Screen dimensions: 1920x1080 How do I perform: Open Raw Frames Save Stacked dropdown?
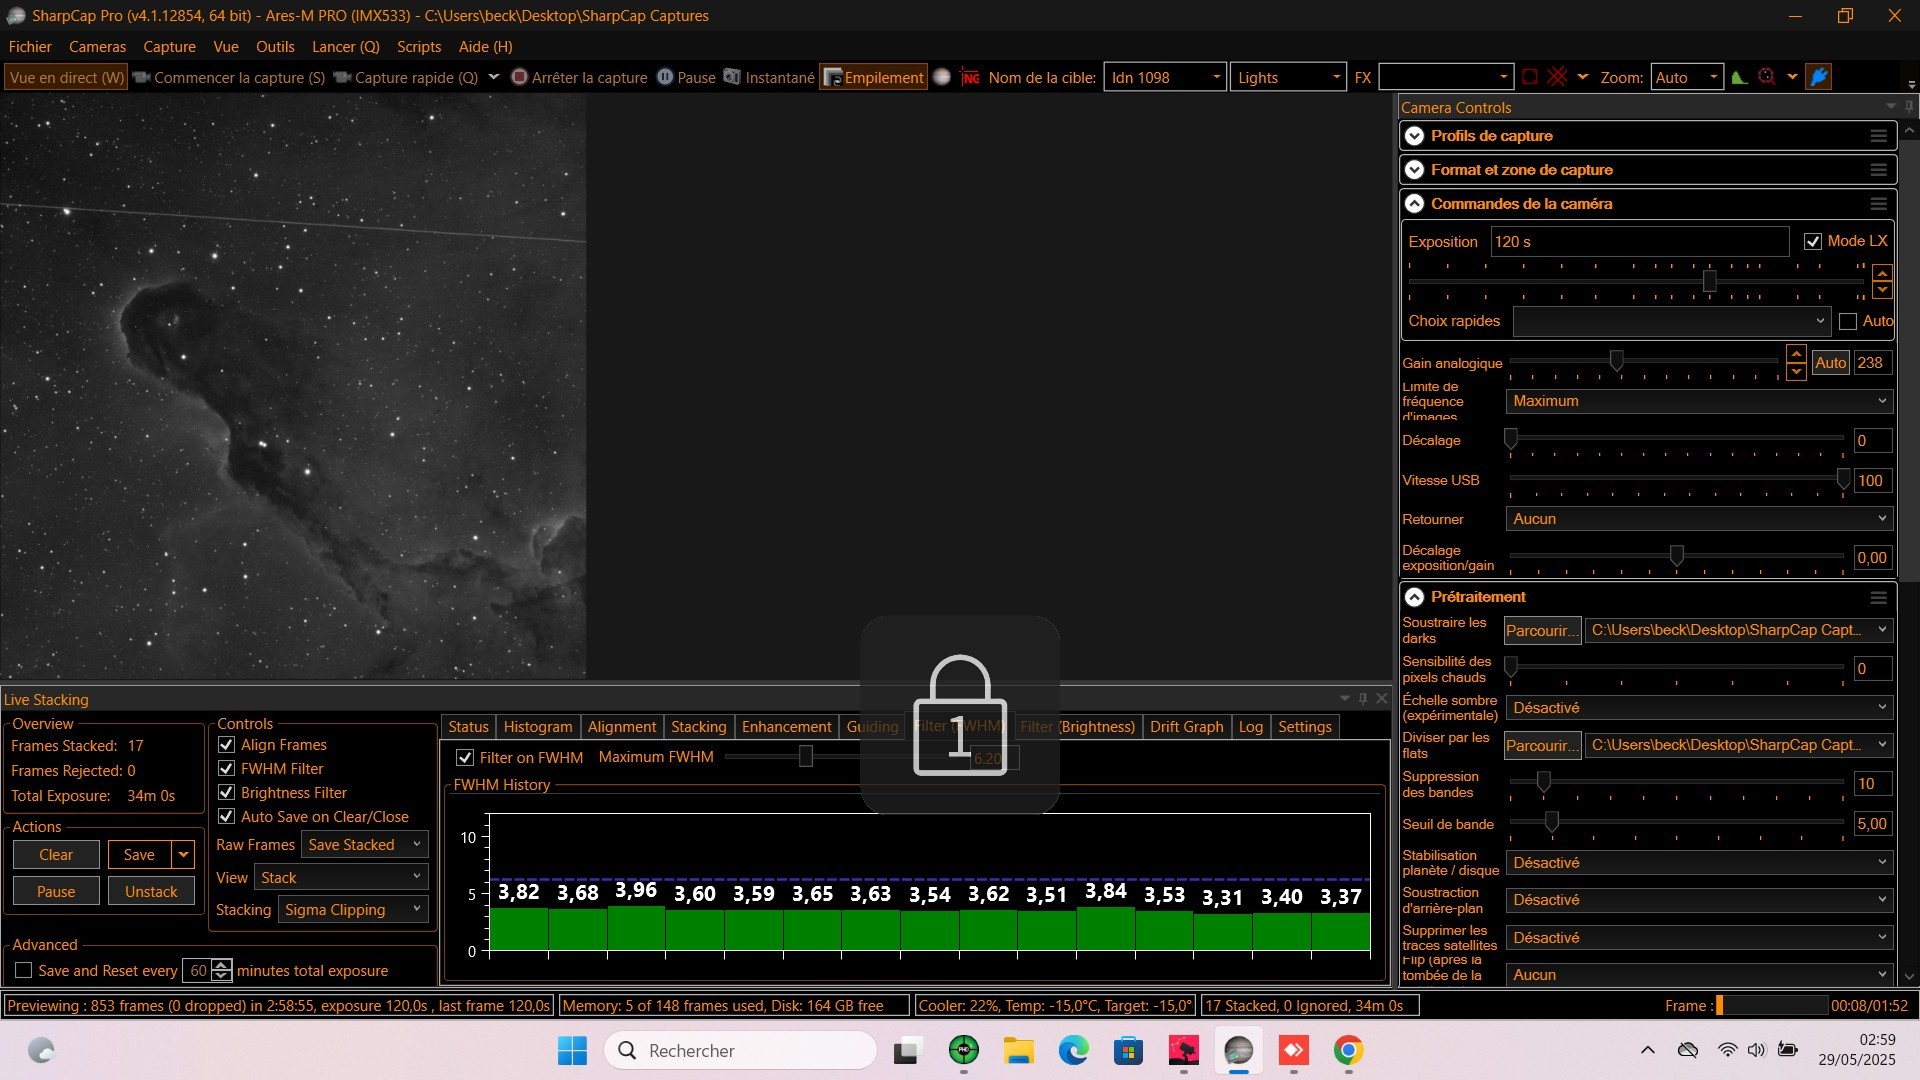365,844
